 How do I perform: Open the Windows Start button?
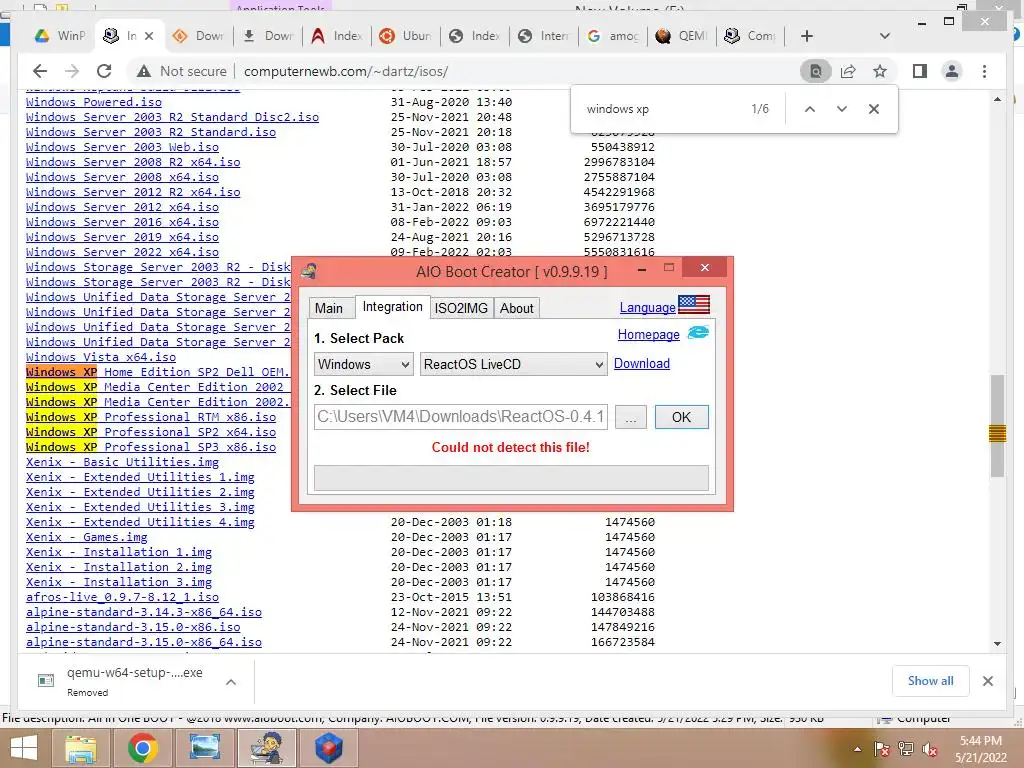tap(24, 748)
